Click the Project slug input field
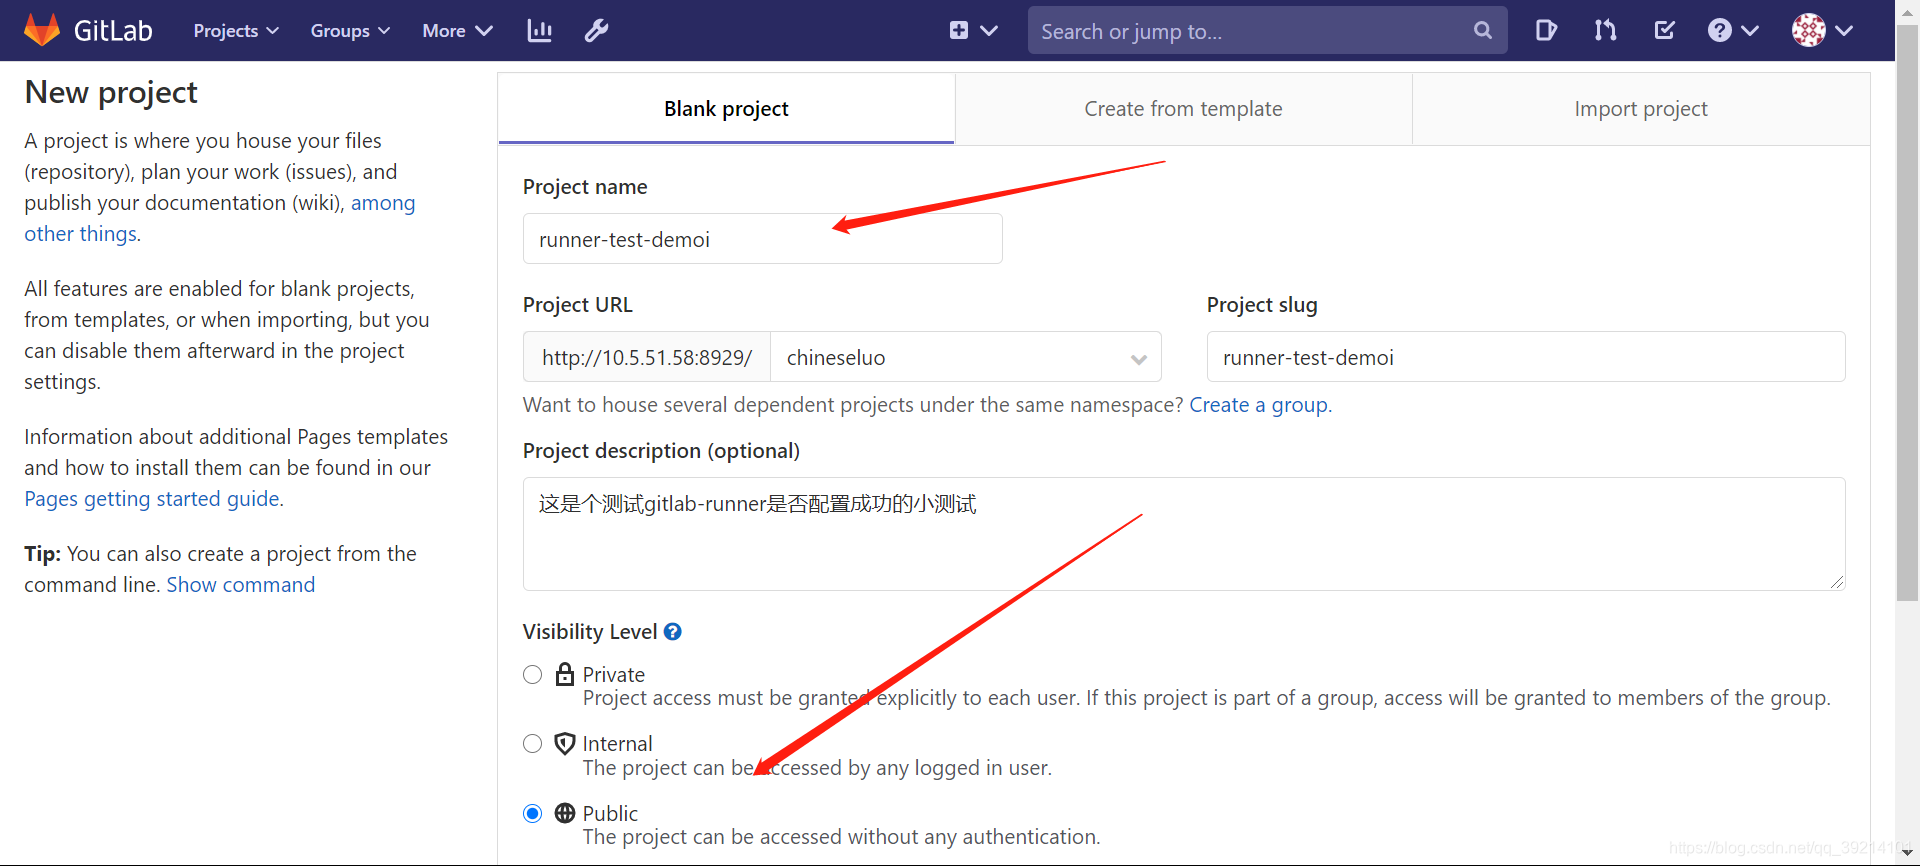1920x866 pixels. [x=1526, y=357]
